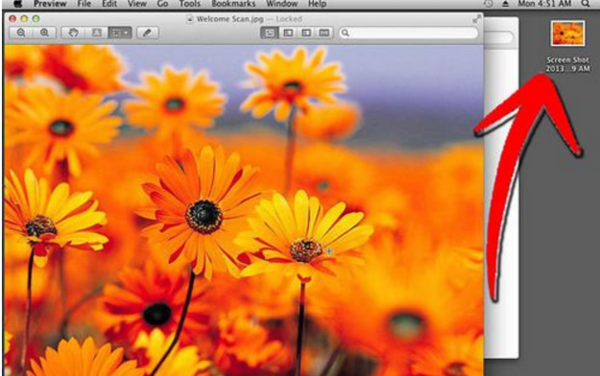Screen dimensions: 600x376
Task: Open the View menu
Action: (137, 4)
